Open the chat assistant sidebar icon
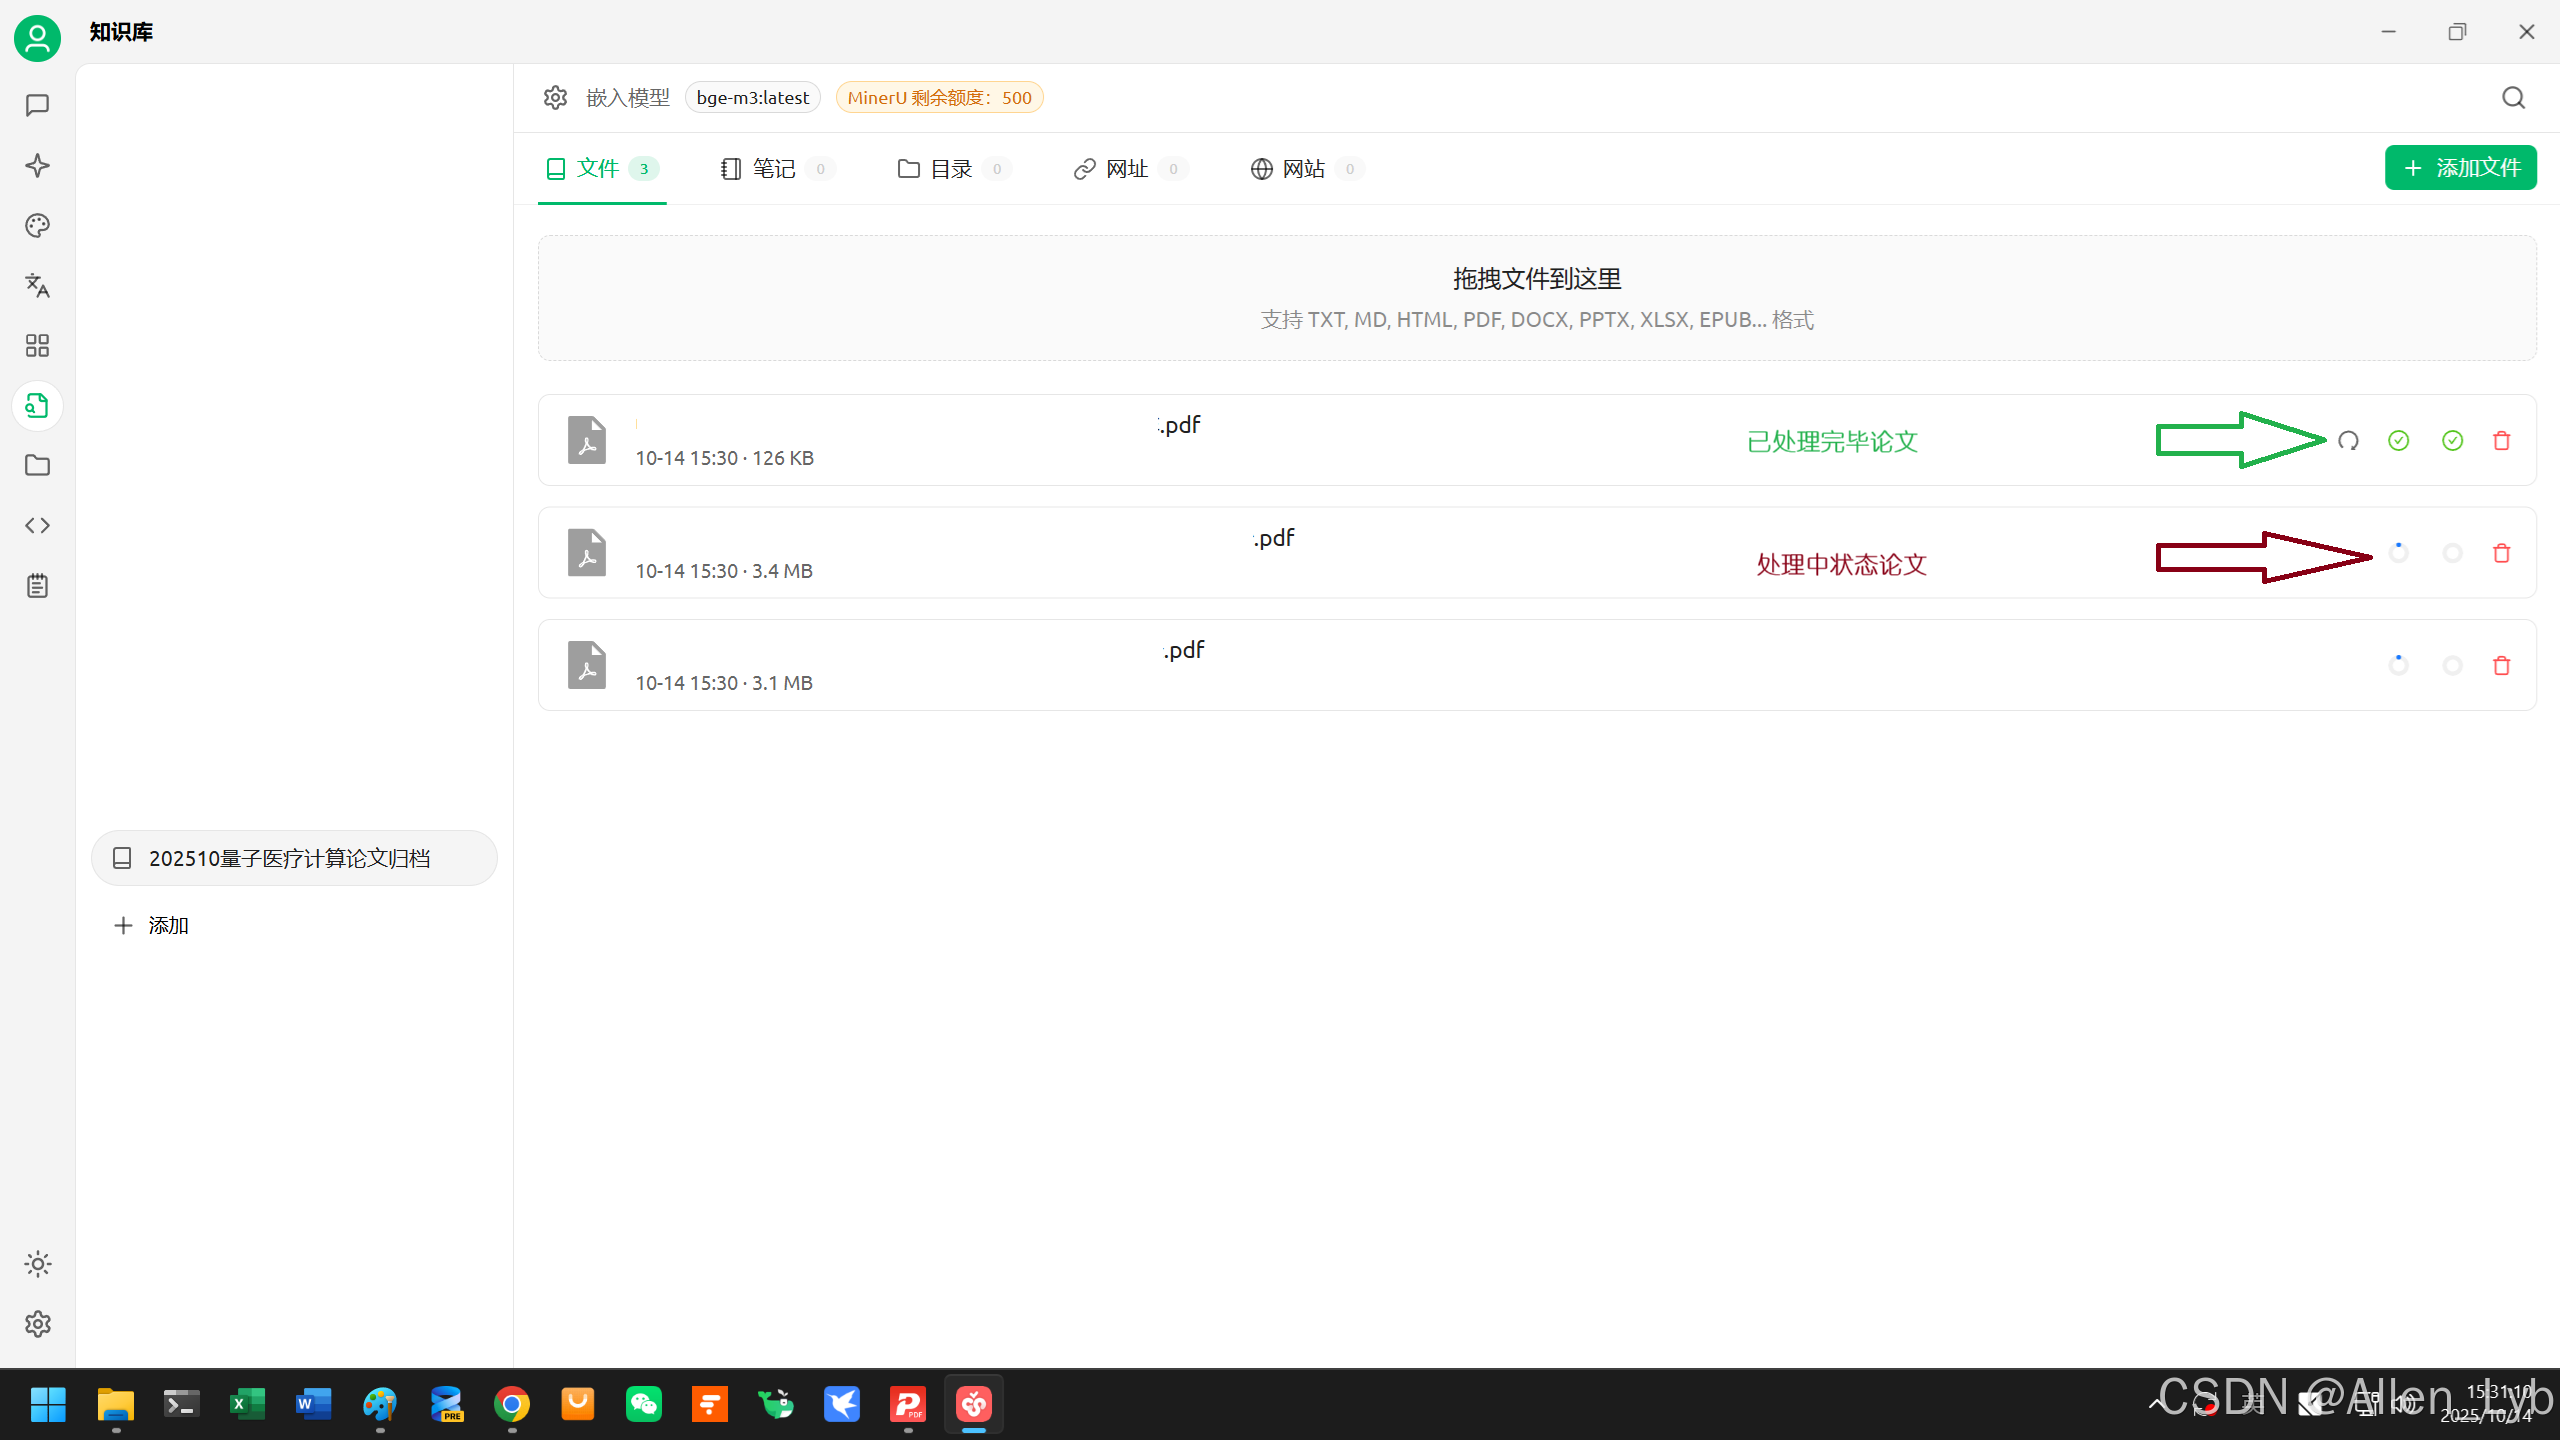The height and width of the screenshot is (1440, 2560). (x=37, y=105)
